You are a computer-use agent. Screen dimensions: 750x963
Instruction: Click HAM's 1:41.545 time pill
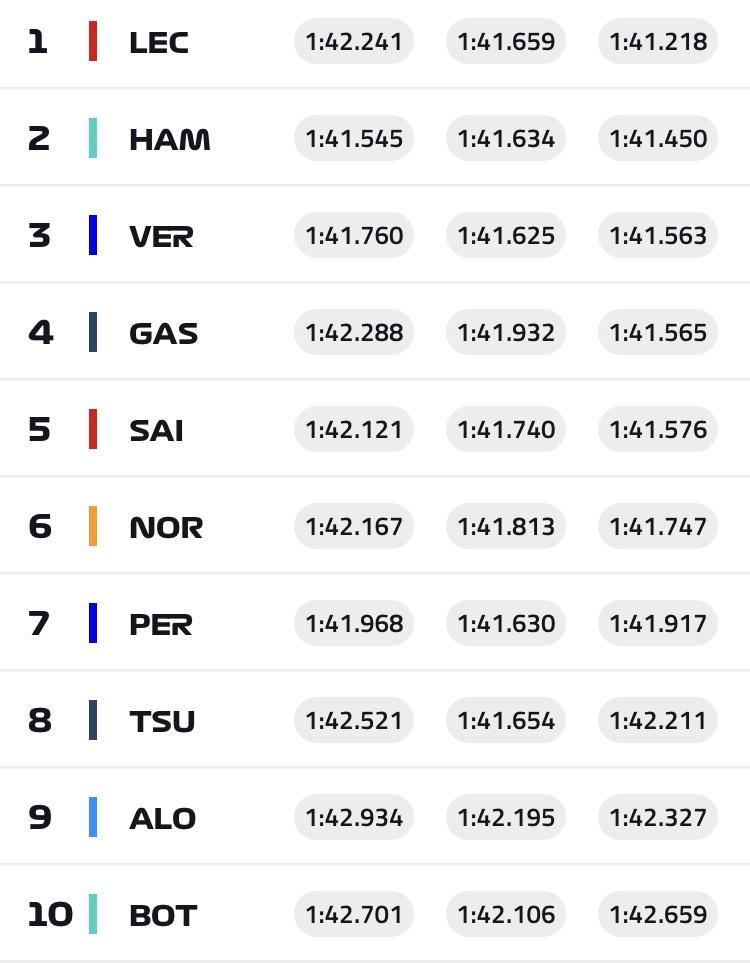point(354,139)
